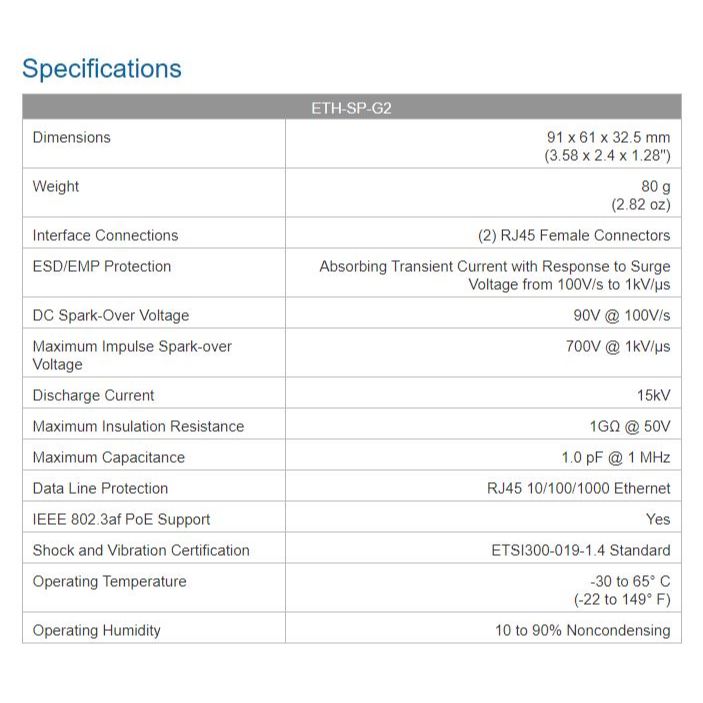Click the Specifications heading
Viewport: 703px width, 703px height.
tap(102, 69)
